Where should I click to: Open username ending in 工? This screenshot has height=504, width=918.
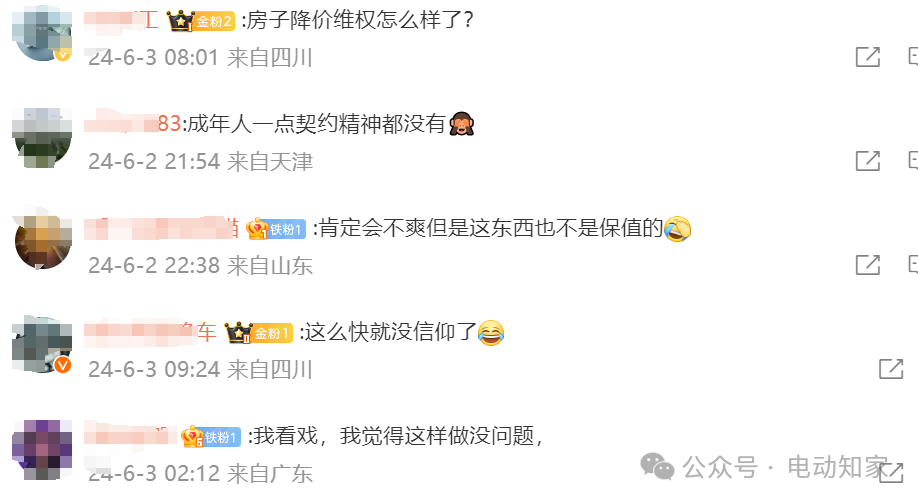click(x=122, y=20)
